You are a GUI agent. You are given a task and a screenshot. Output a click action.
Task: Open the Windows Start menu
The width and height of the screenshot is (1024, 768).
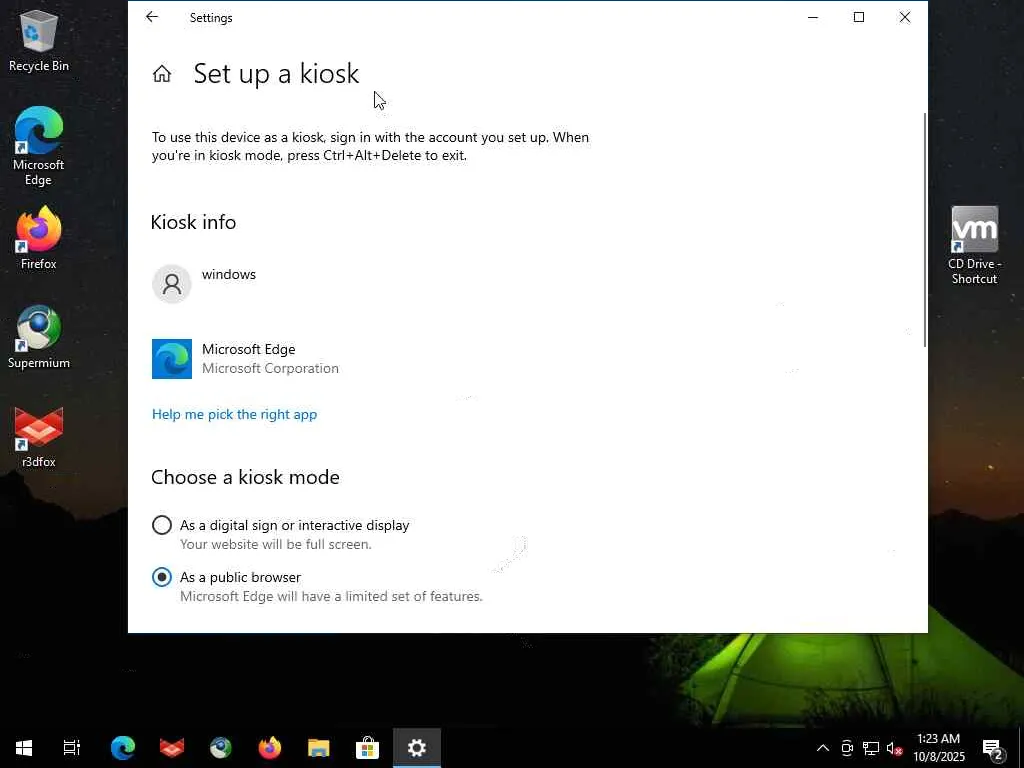(24, 748)
